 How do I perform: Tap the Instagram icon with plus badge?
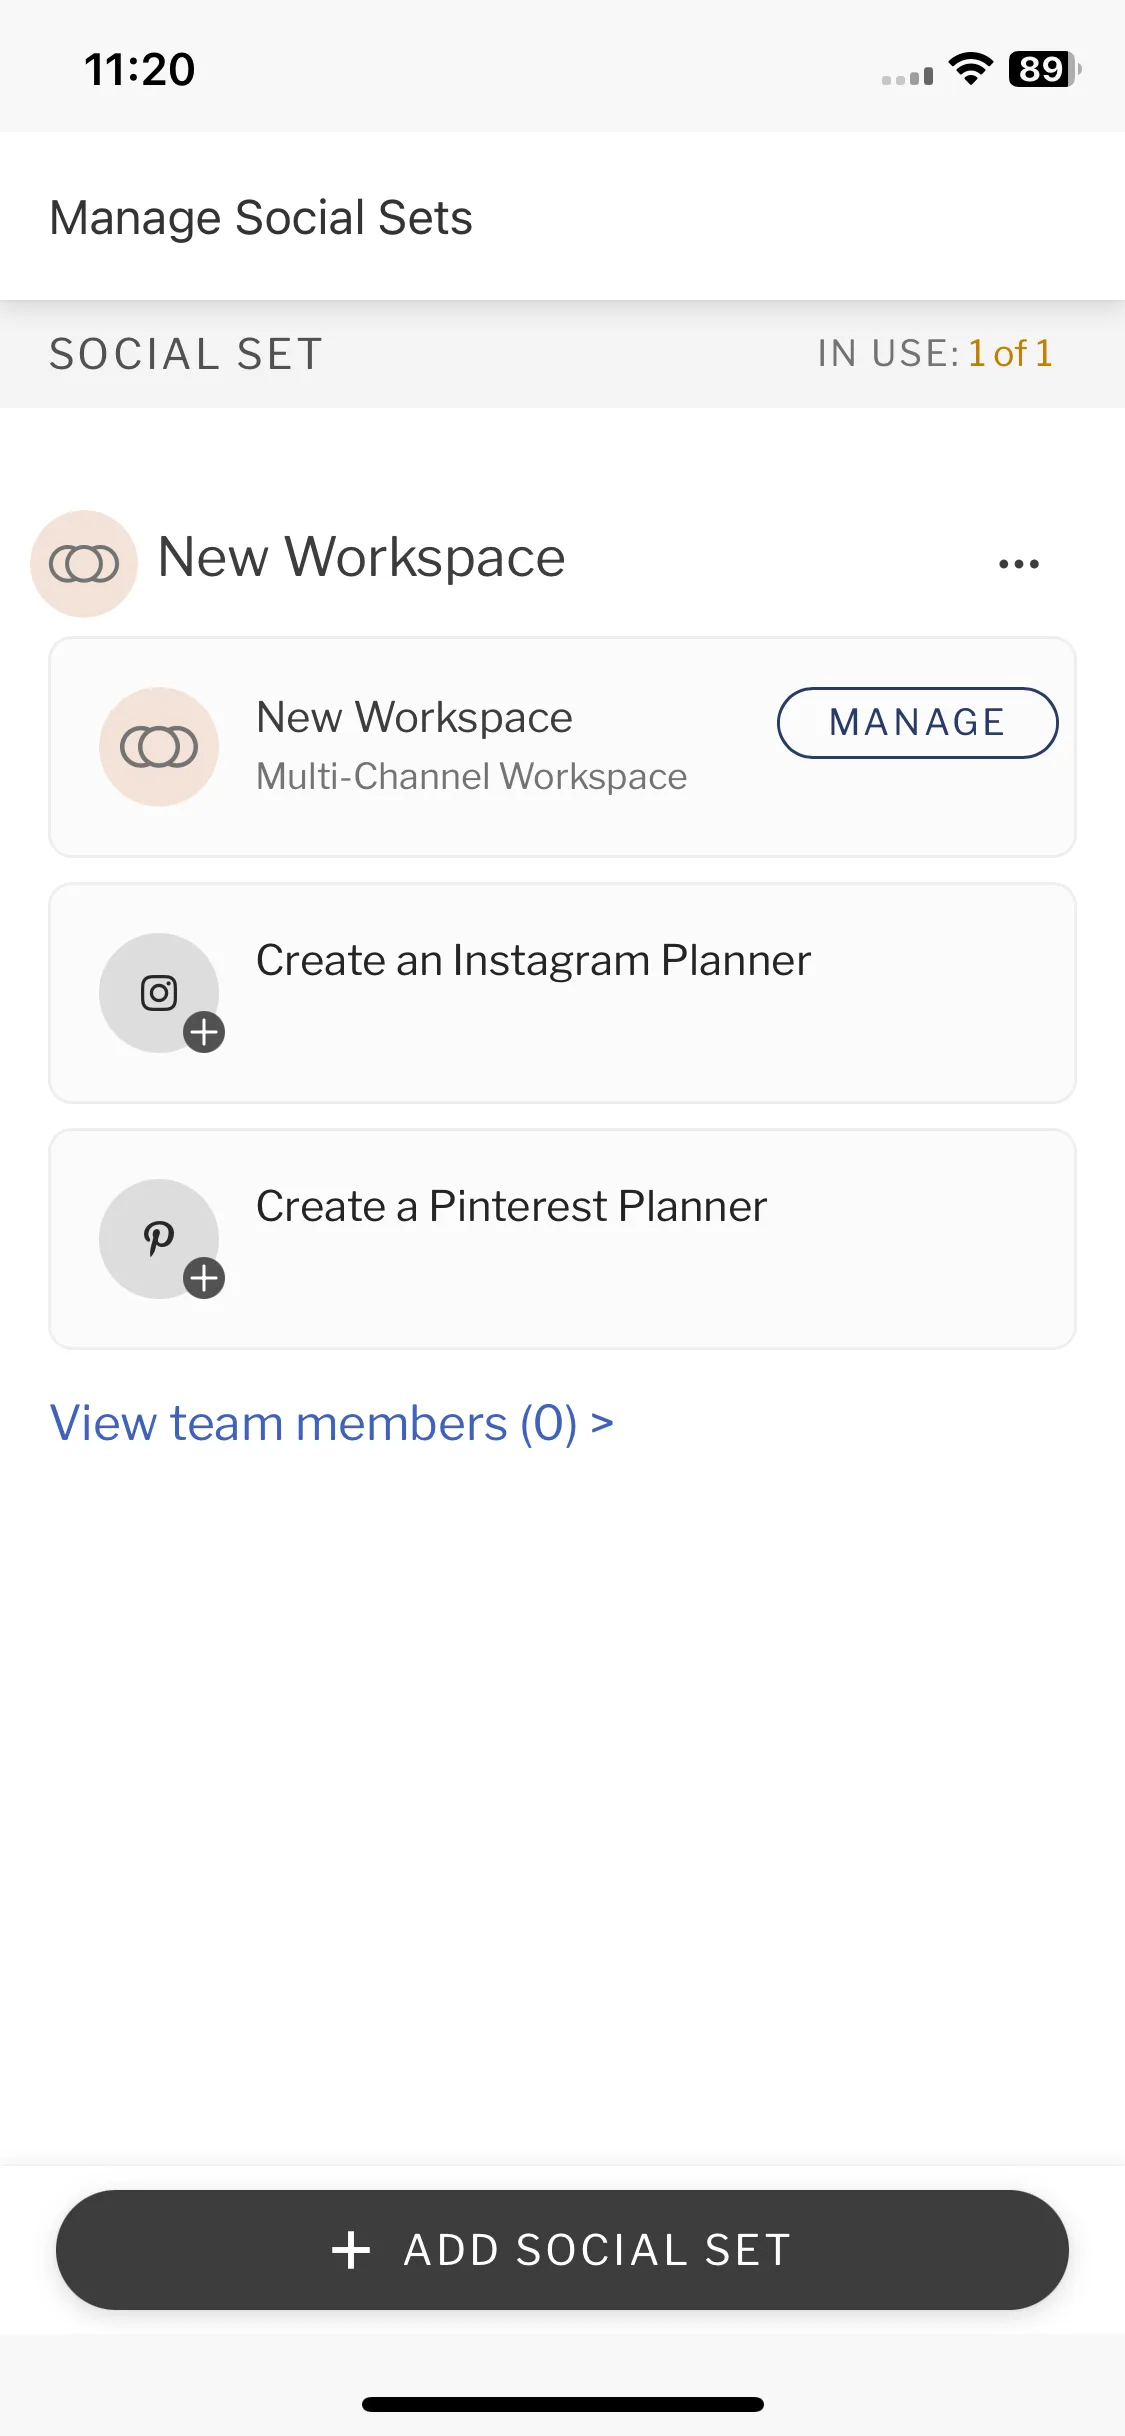[x=160, y=993]
